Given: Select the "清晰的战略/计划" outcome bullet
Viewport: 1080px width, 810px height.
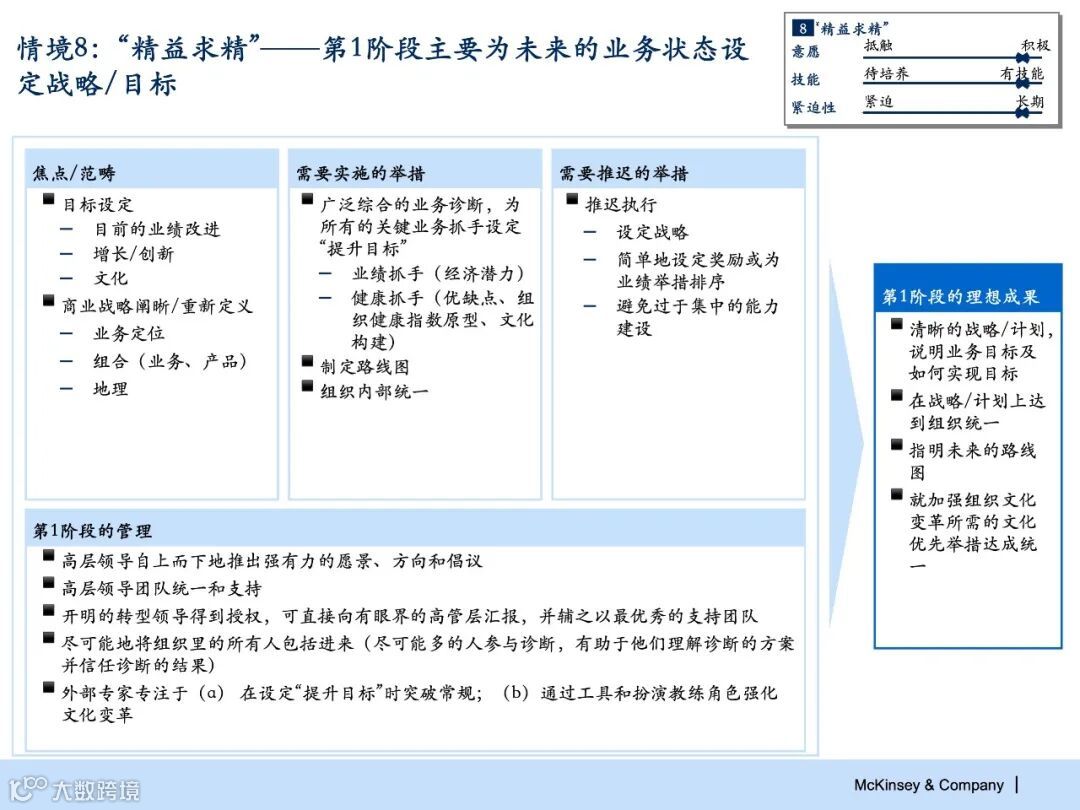Looking at the screenshot, I should point(982,352).
